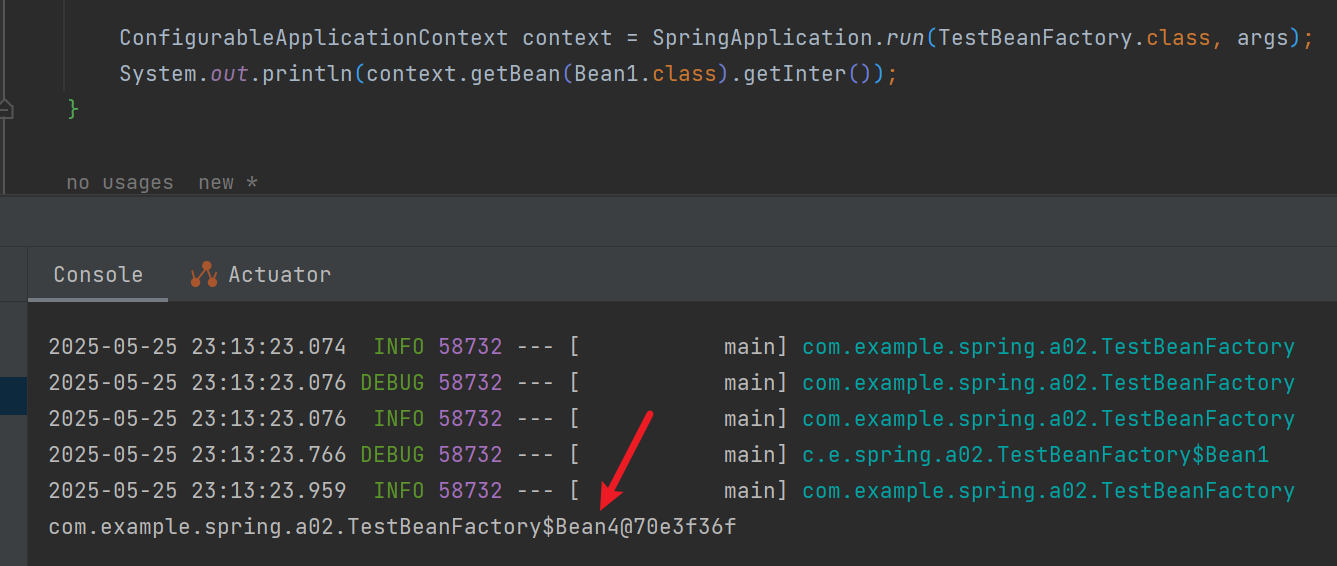Click the 'args' parameter in run call

pos(1263,38)
